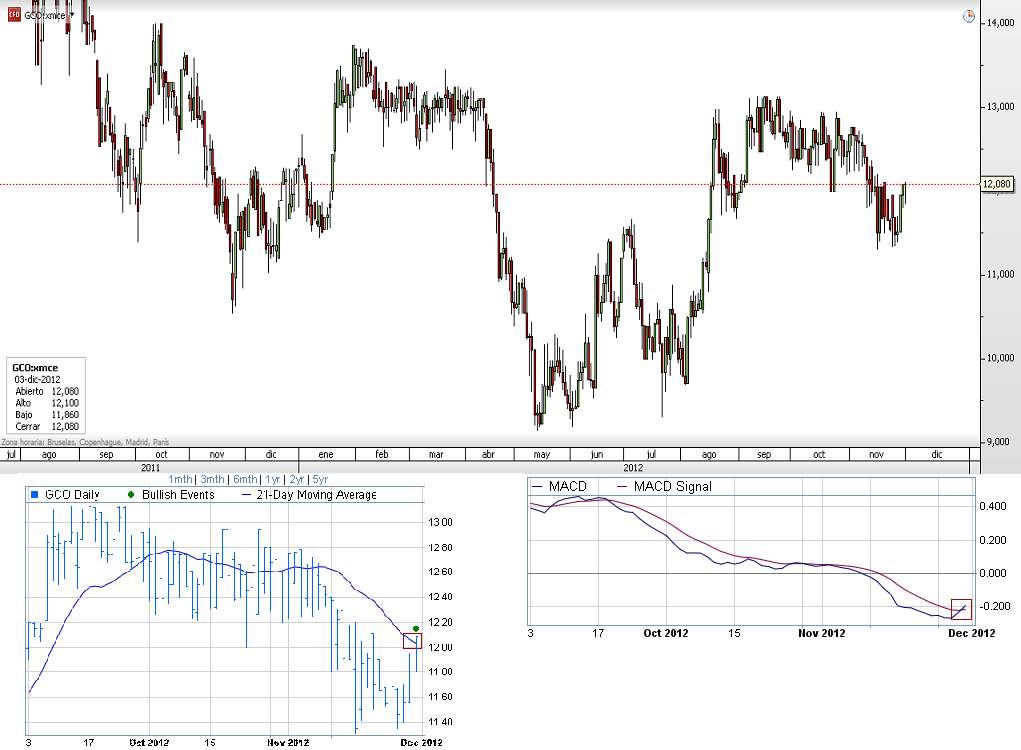Click the 10,000 price axis label

point(1000,358)
